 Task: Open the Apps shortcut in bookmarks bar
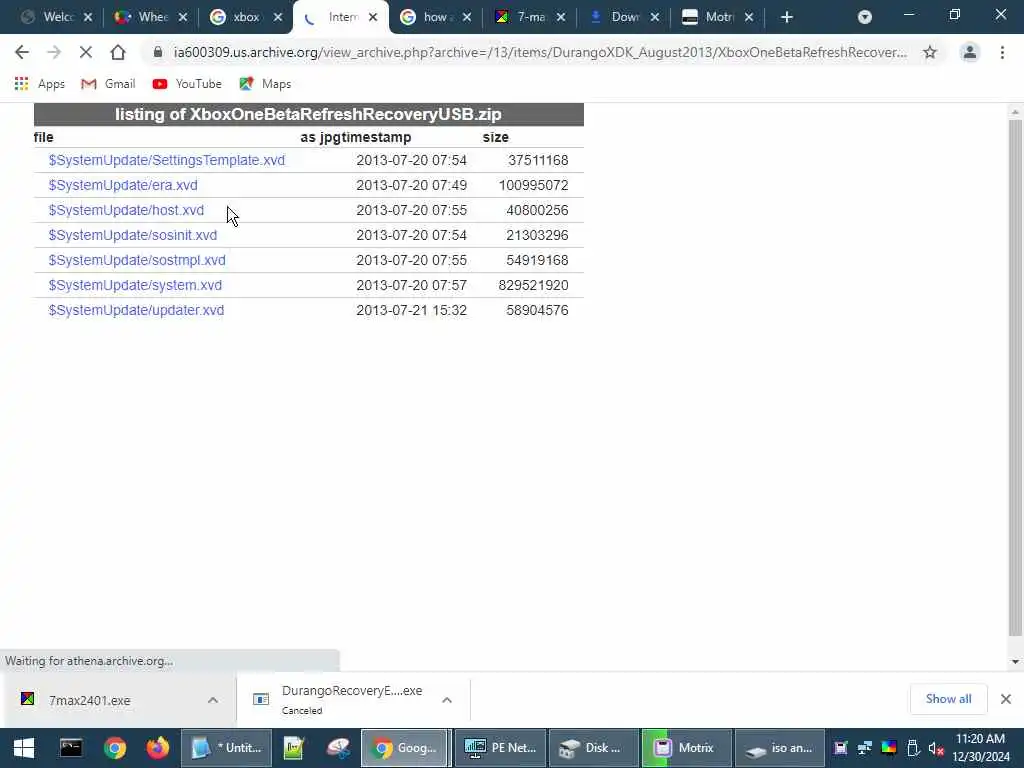point(39,84)
